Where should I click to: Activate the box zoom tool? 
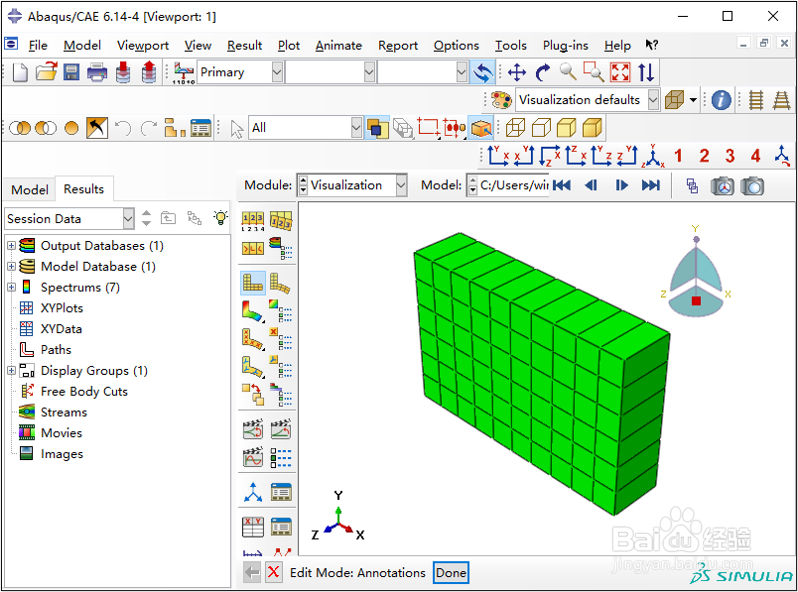593,72
